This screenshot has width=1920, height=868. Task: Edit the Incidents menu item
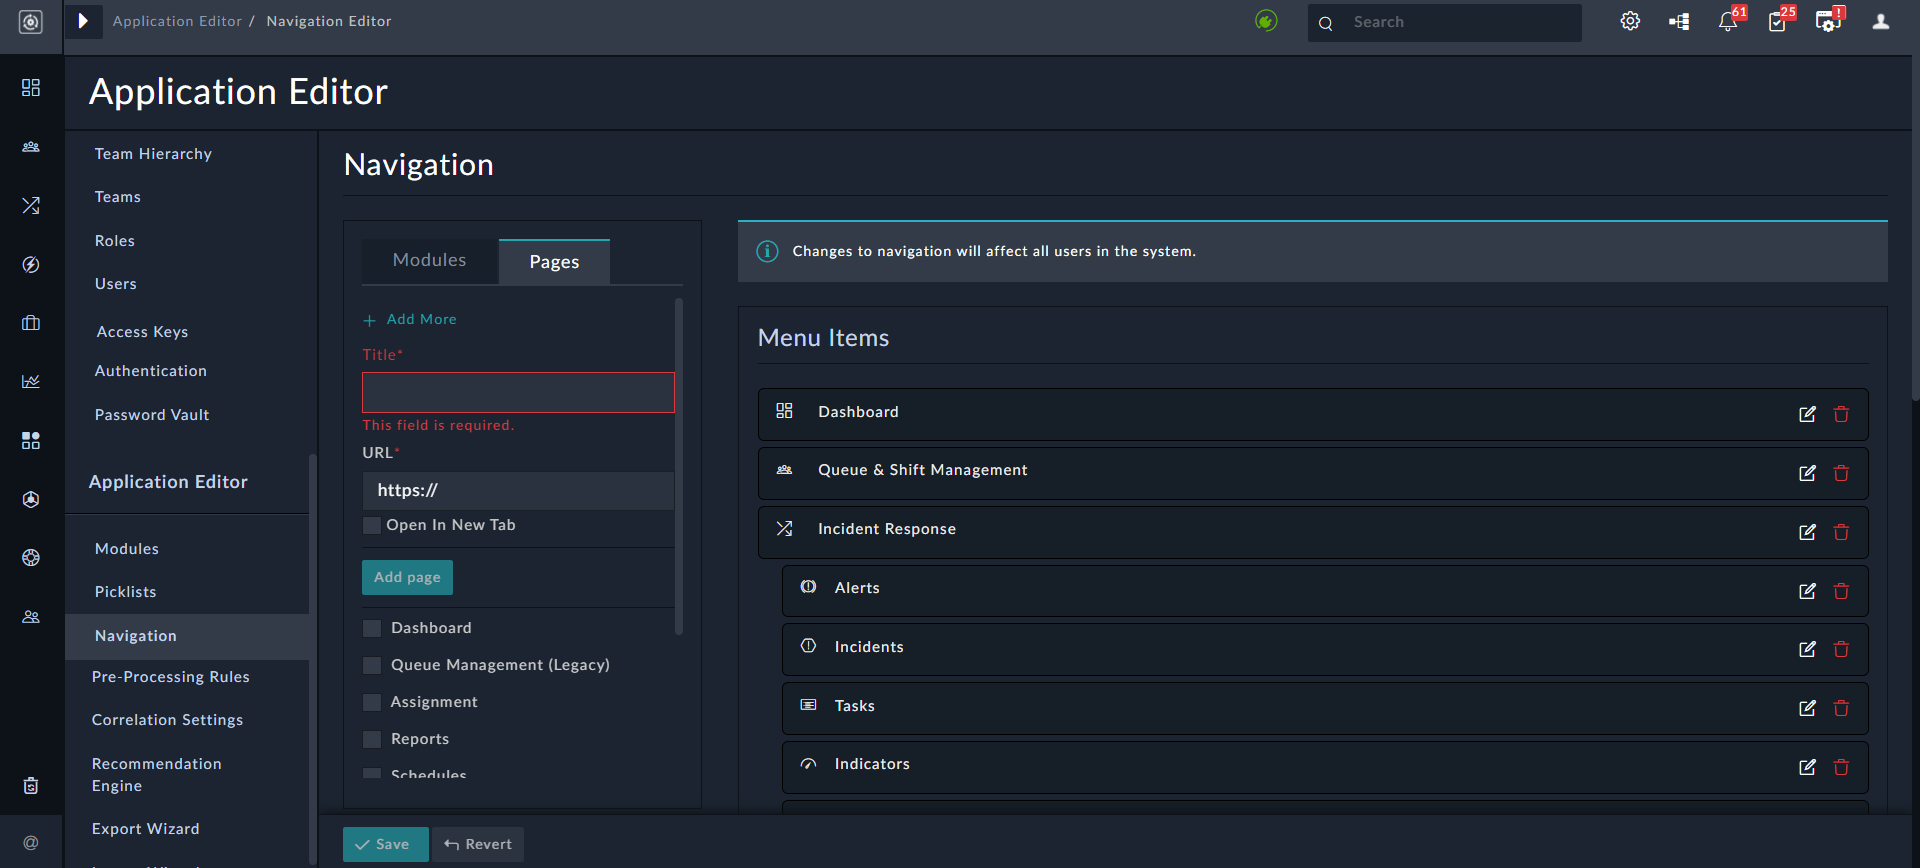[1807, 649]
